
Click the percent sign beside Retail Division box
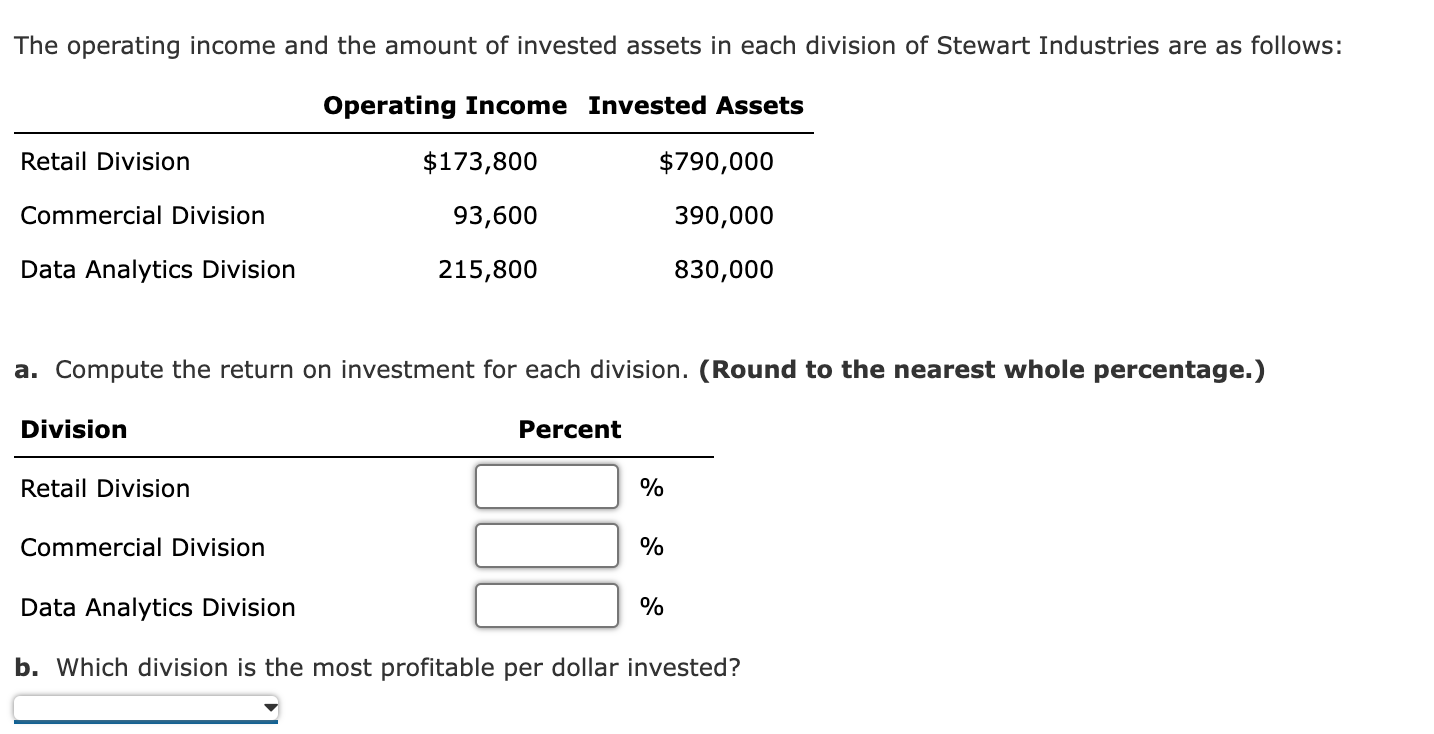pos(650,487)
